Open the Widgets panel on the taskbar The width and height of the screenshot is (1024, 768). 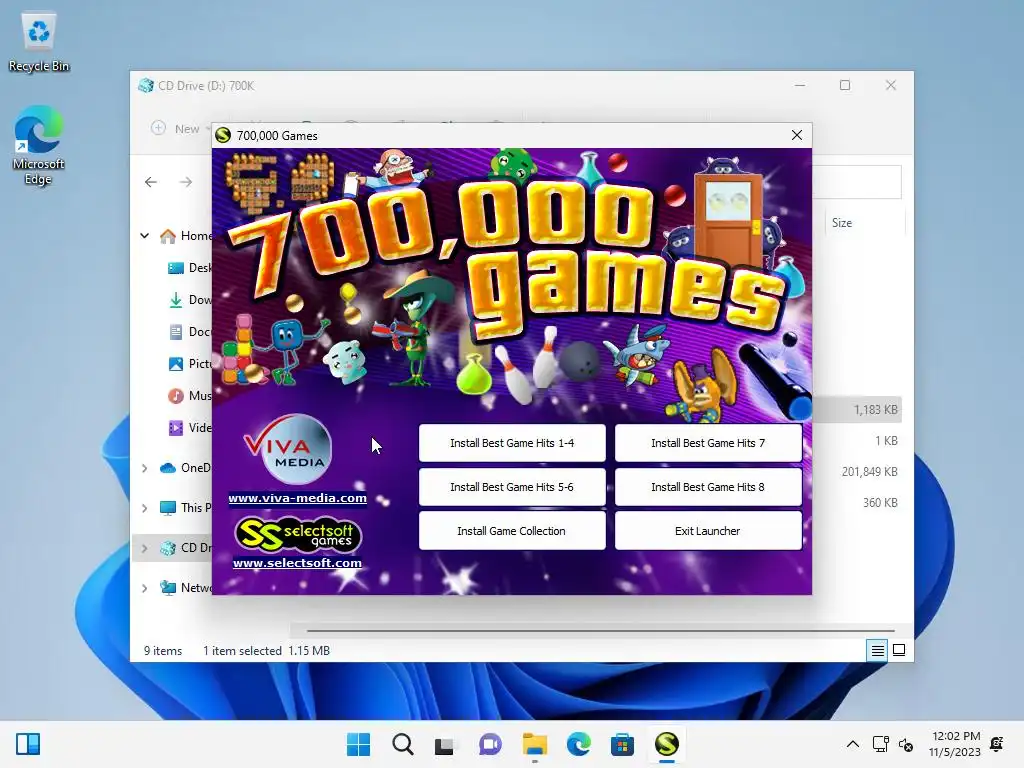point(27,744)
